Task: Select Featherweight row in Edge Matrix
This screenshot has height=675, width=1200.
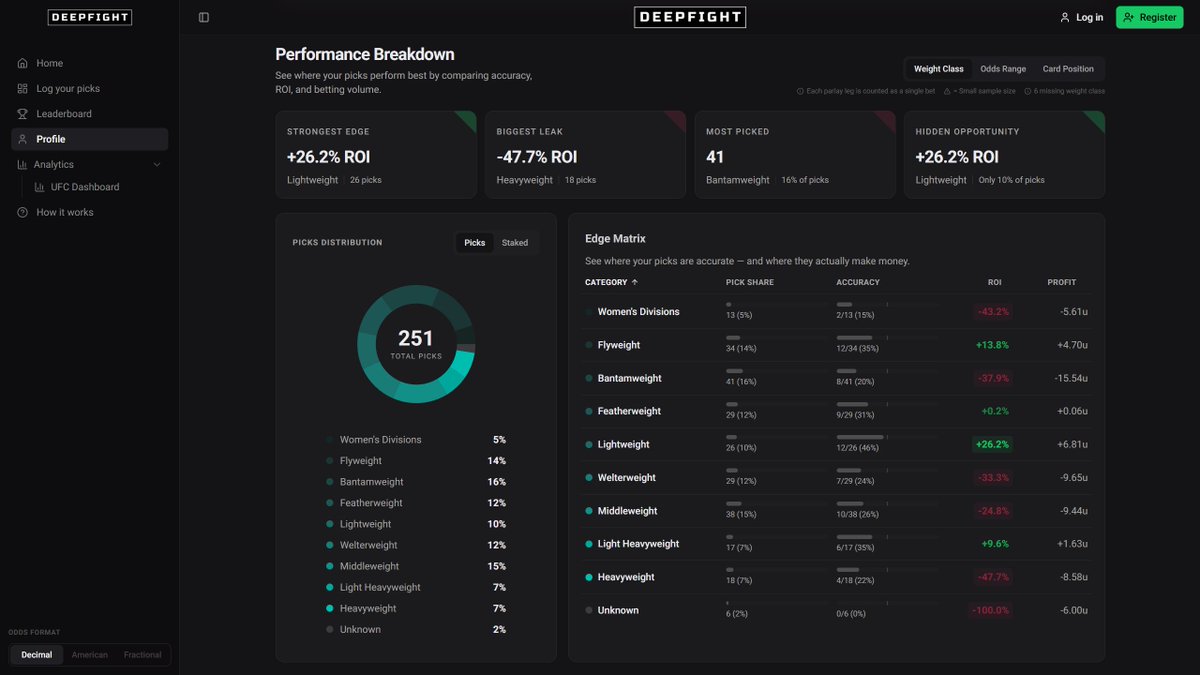Action: [837, 411]
